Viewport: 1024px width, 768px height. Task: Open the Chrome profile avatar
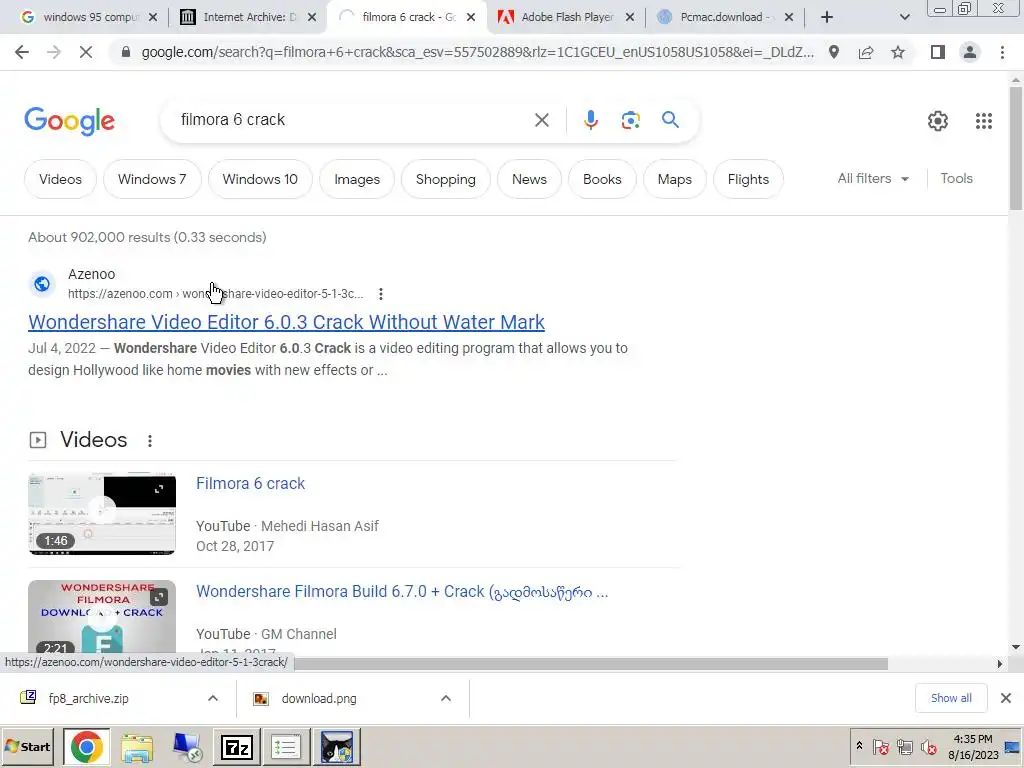click(970, 52)
